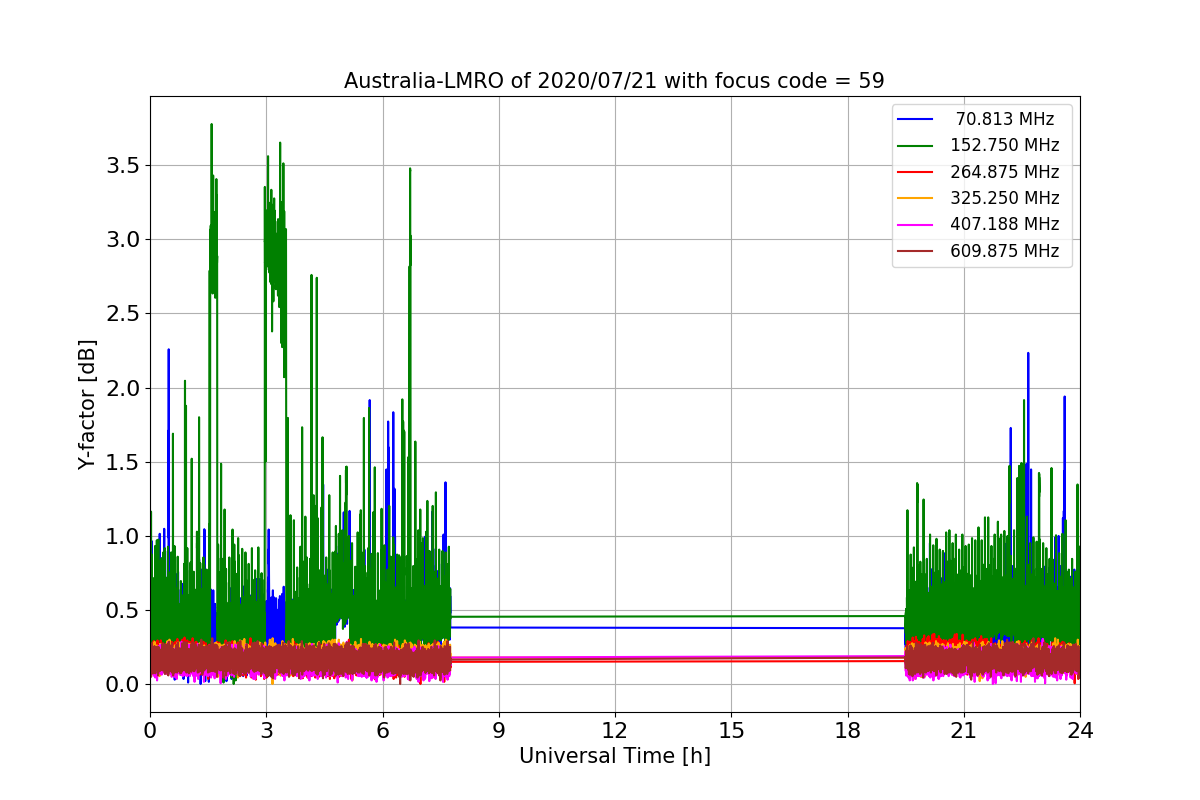This screenshot has height=800, width=1200.
Task: Click the 9 hour x-axis tick label
Action: point(499,731)
